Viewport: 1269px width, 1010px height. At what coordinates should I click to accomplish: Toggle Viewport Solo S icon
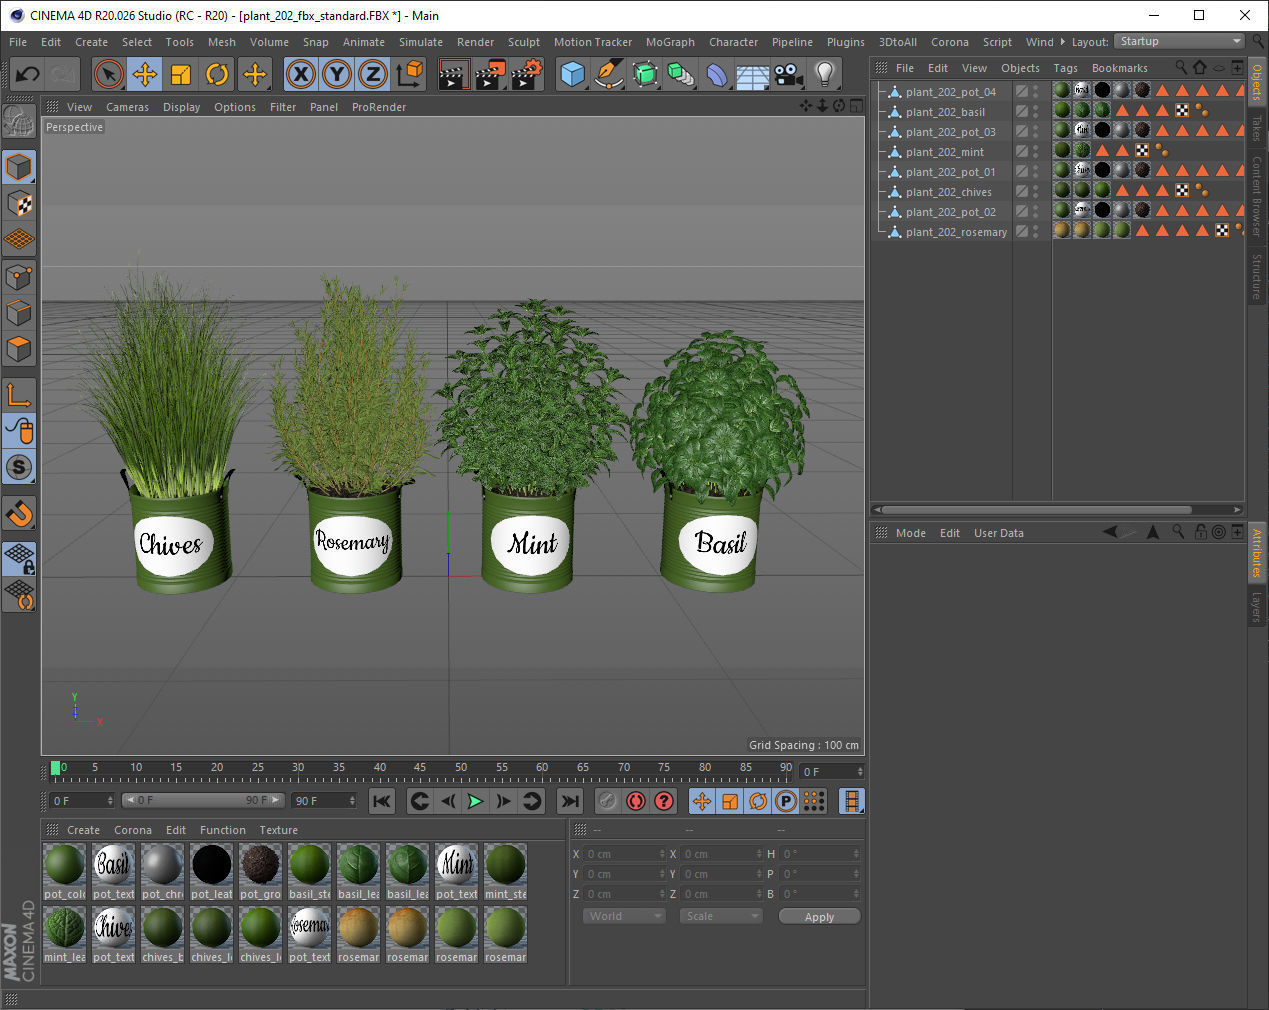pyautogui.click(x=19, y=467)
